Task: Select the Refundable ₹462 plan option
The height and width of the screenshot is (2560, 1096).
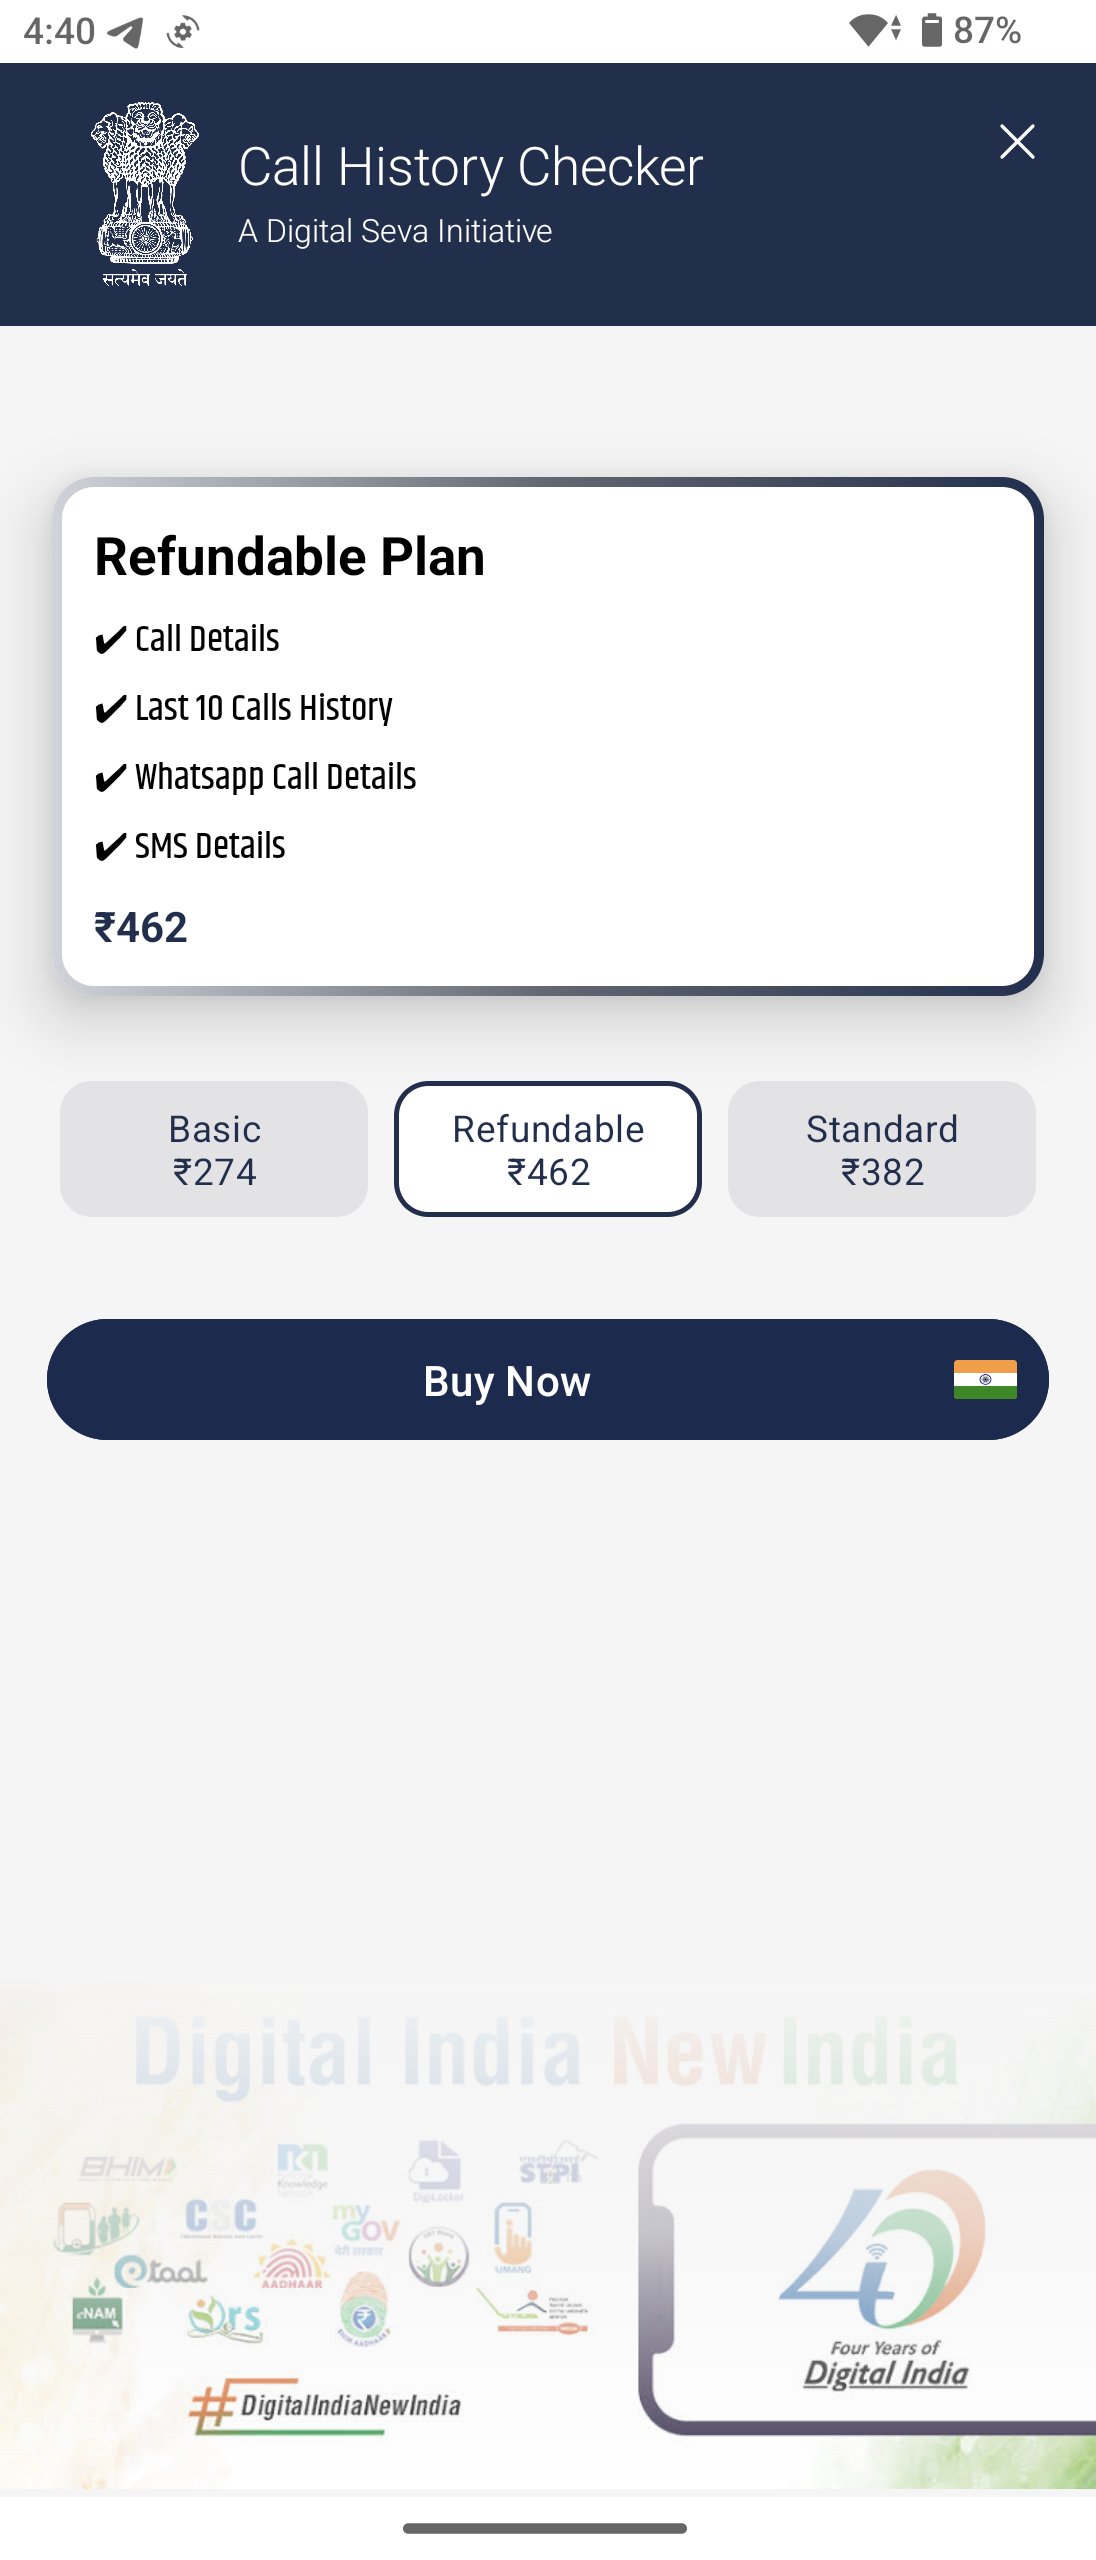Action: point(548,1149)
